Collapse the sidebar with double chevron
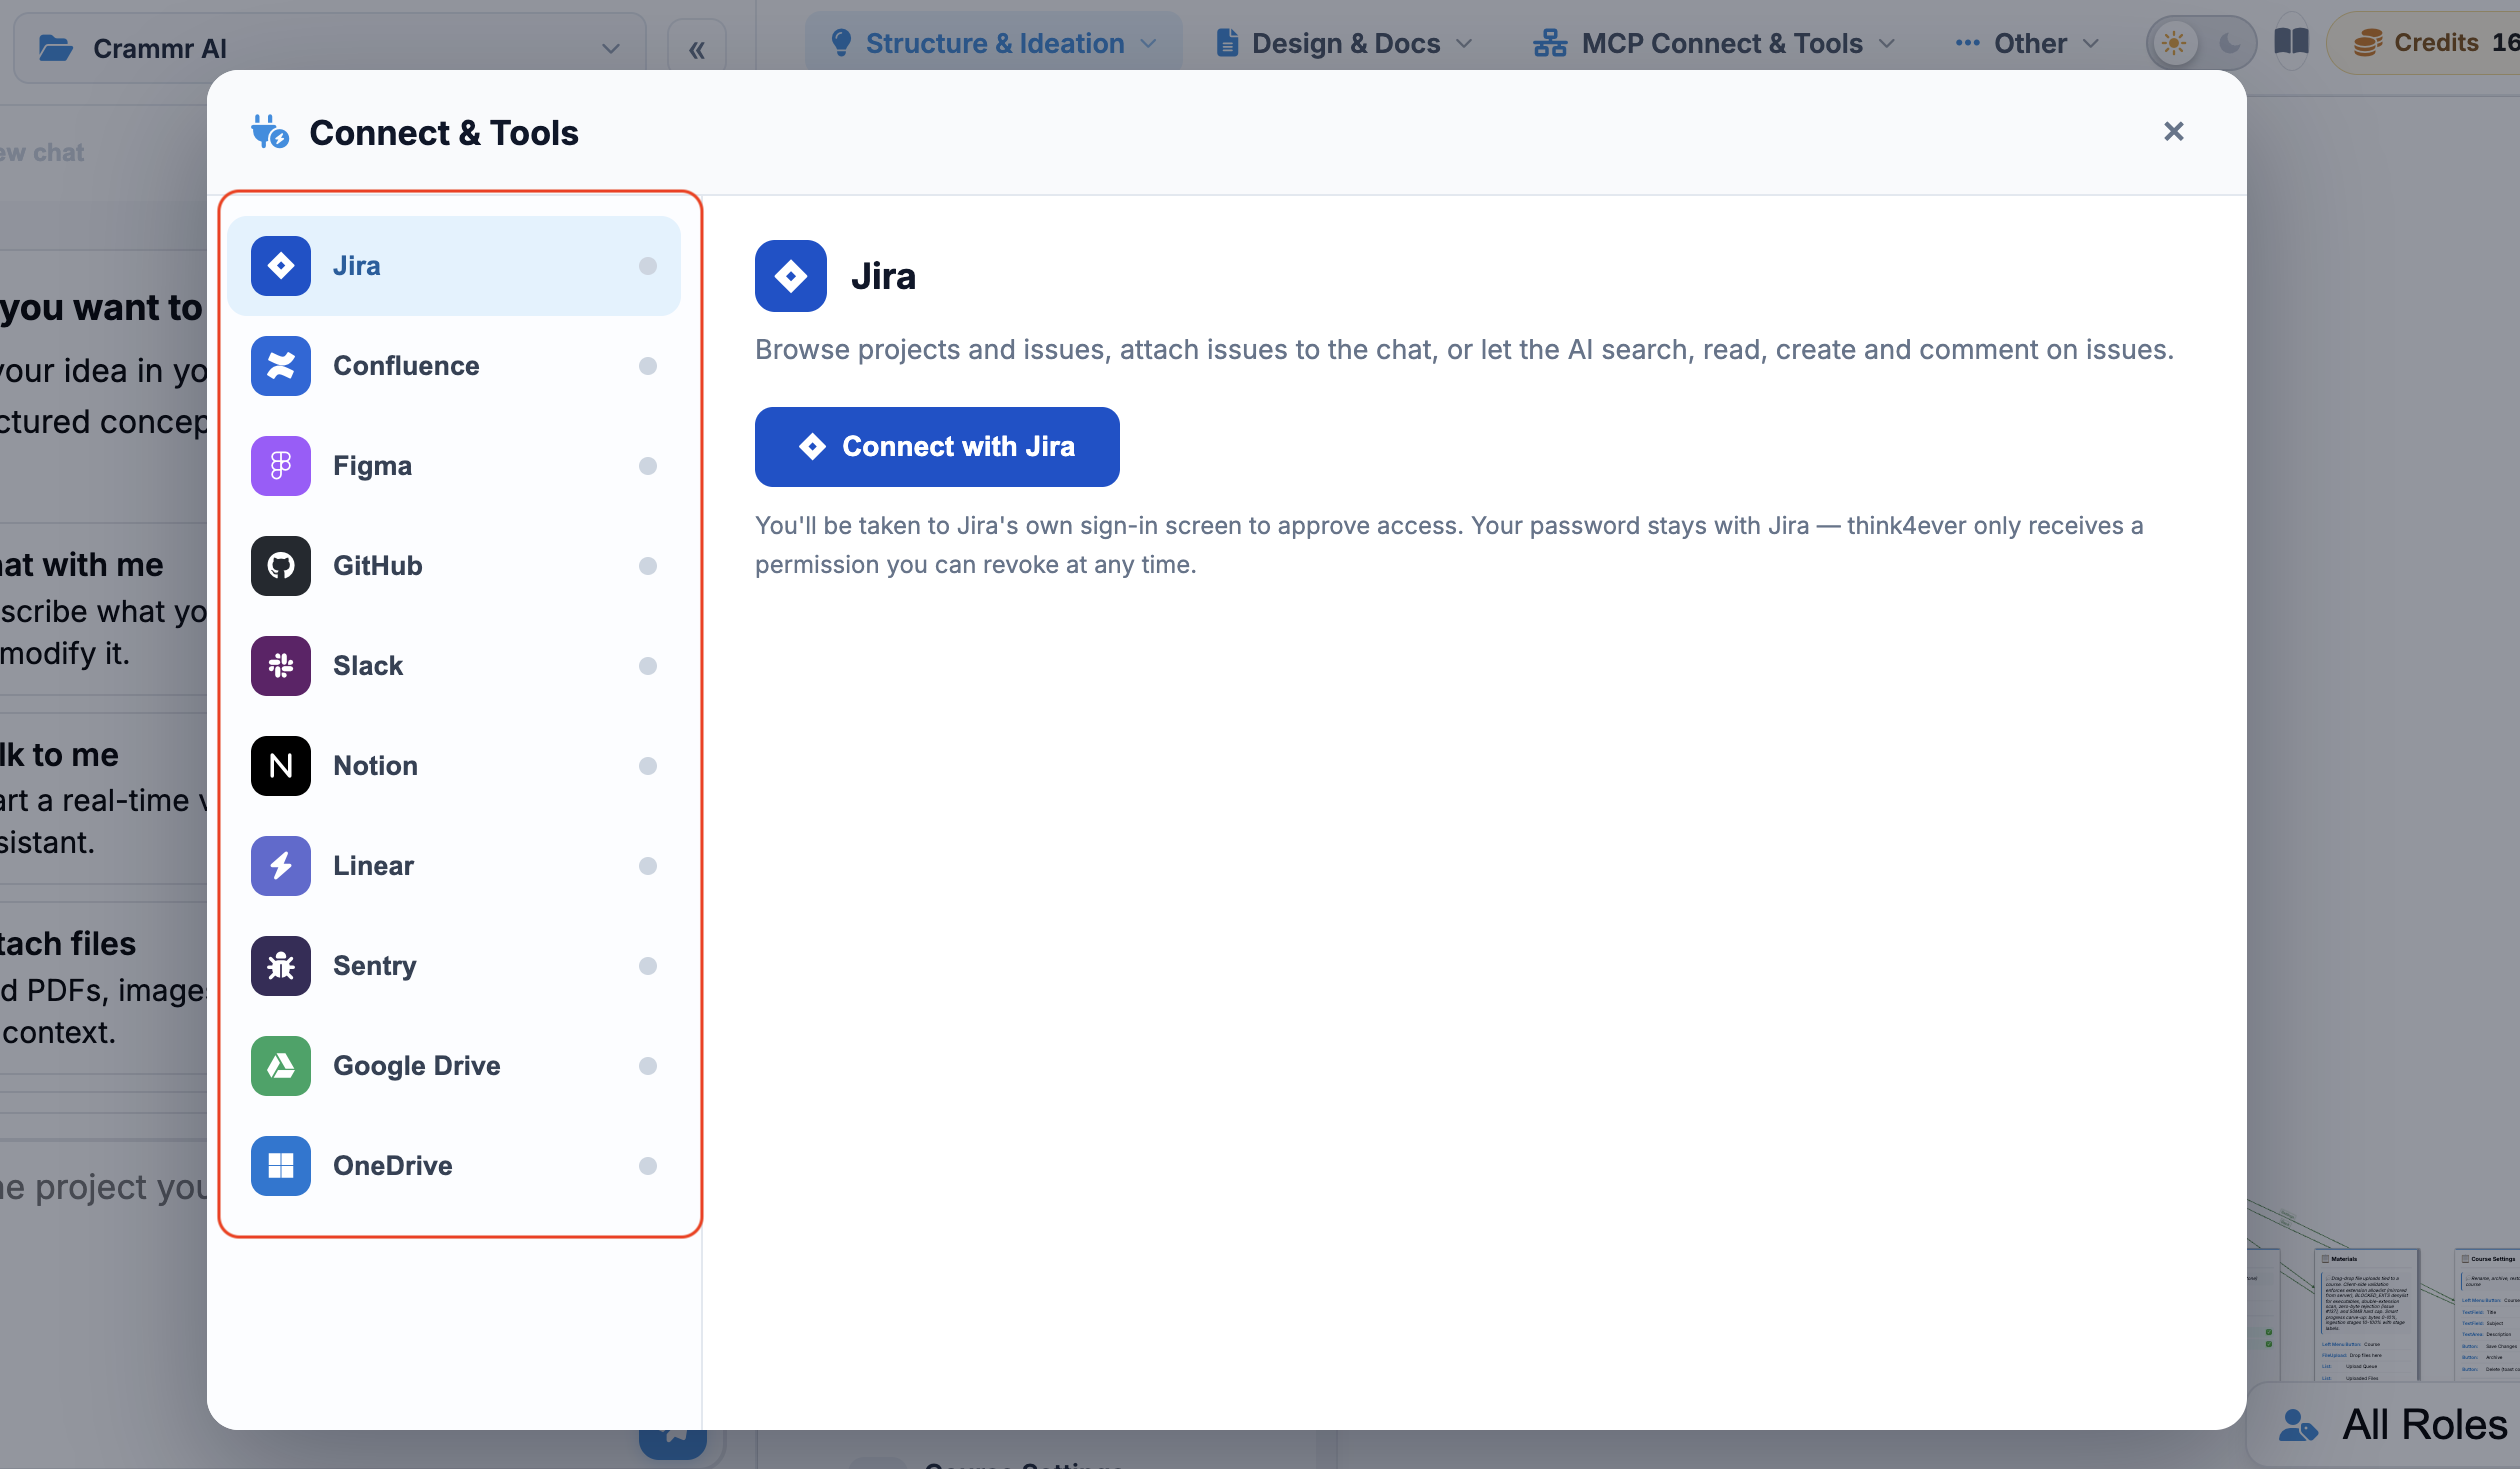Image resolution: width=2520 pixels, height=1469 pixels. click(x=697, y=50)
